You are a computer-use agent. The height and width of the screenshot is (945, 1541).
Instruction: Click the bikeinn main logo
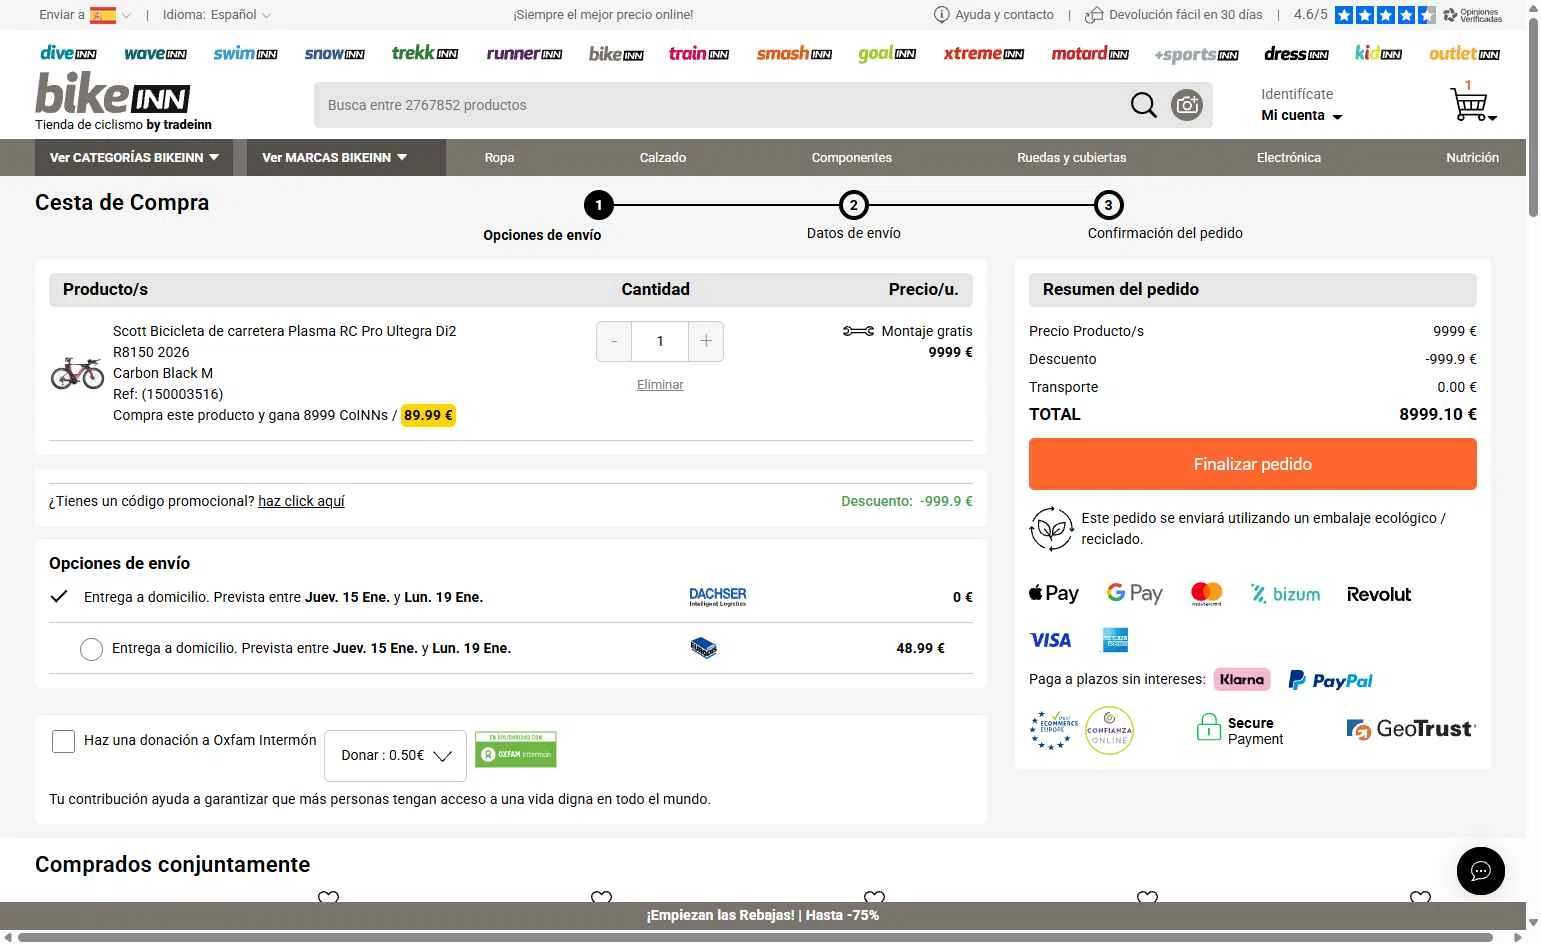113,94
